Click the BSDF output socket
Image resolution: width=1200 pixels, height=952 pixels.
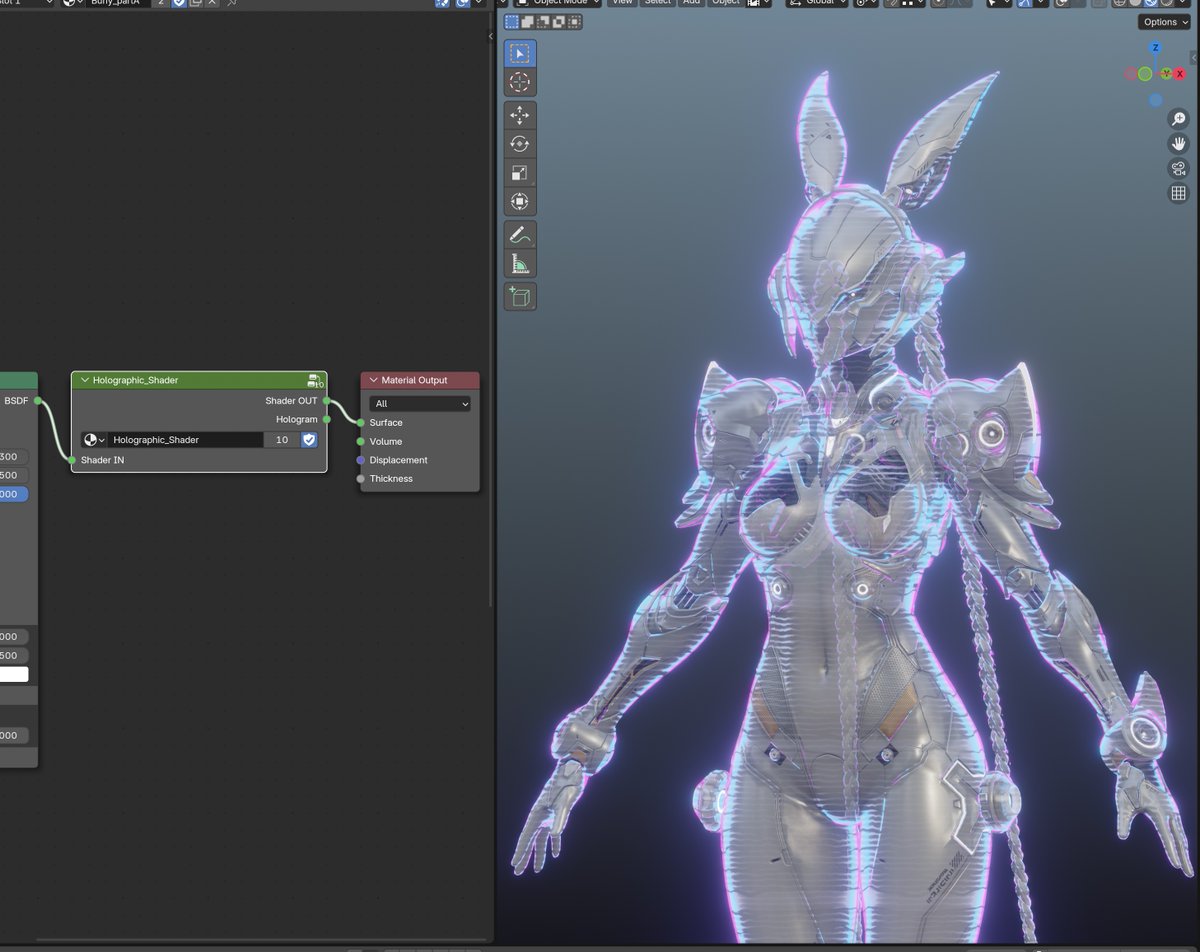tap(38, 401)
